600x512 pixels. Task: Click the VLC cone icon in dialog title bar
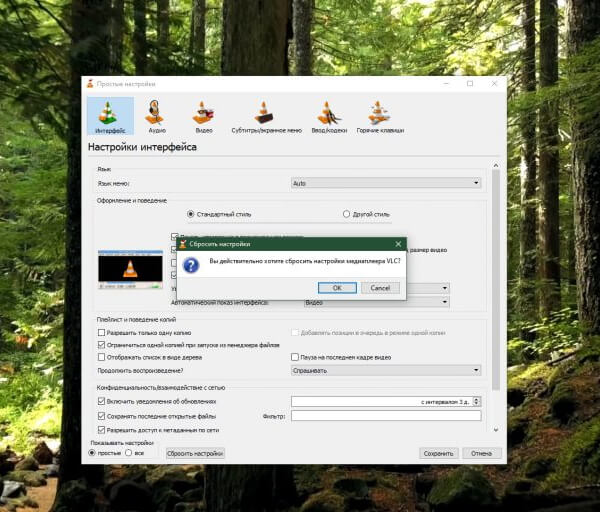[x=183, y=244]
